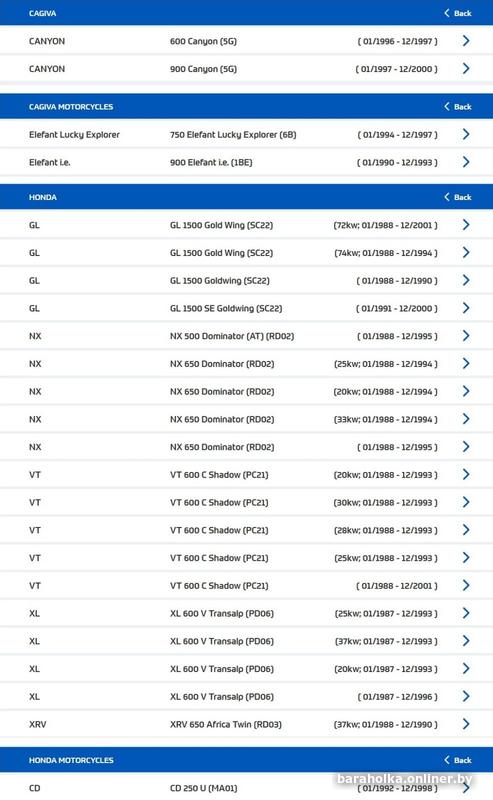493x800 pixels.
Task: Click Back in HONDA MOTORCYCLES header
Action: pos(458,760)
